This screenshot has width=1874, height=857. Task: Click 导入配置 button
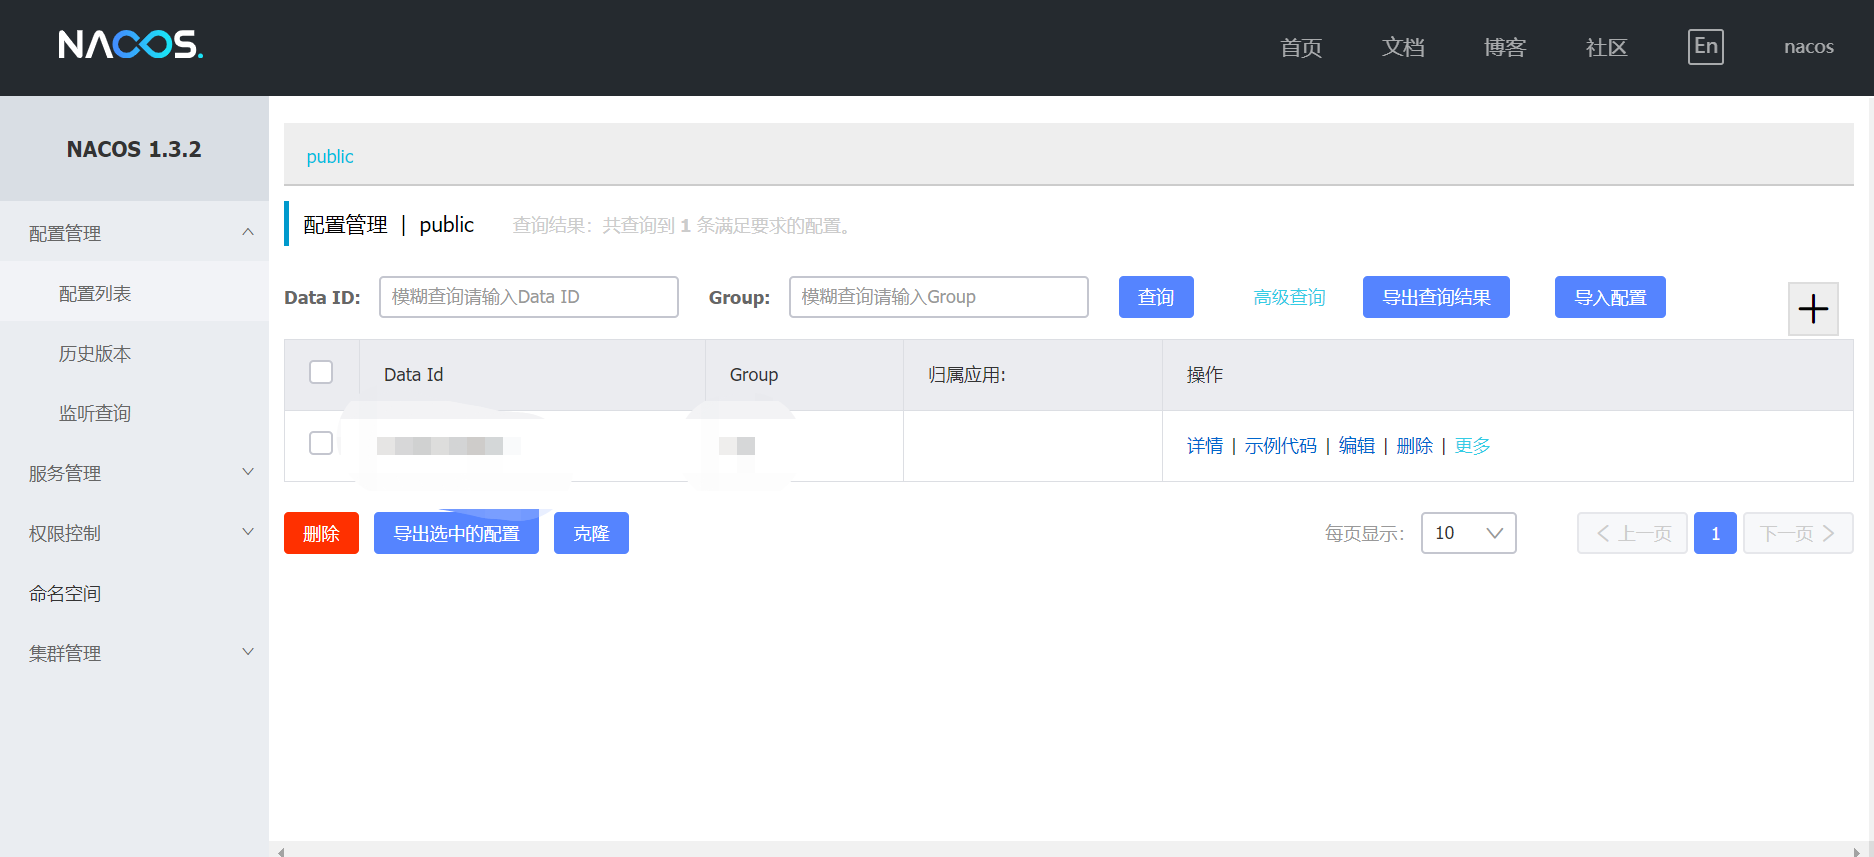click(1610, 297)
